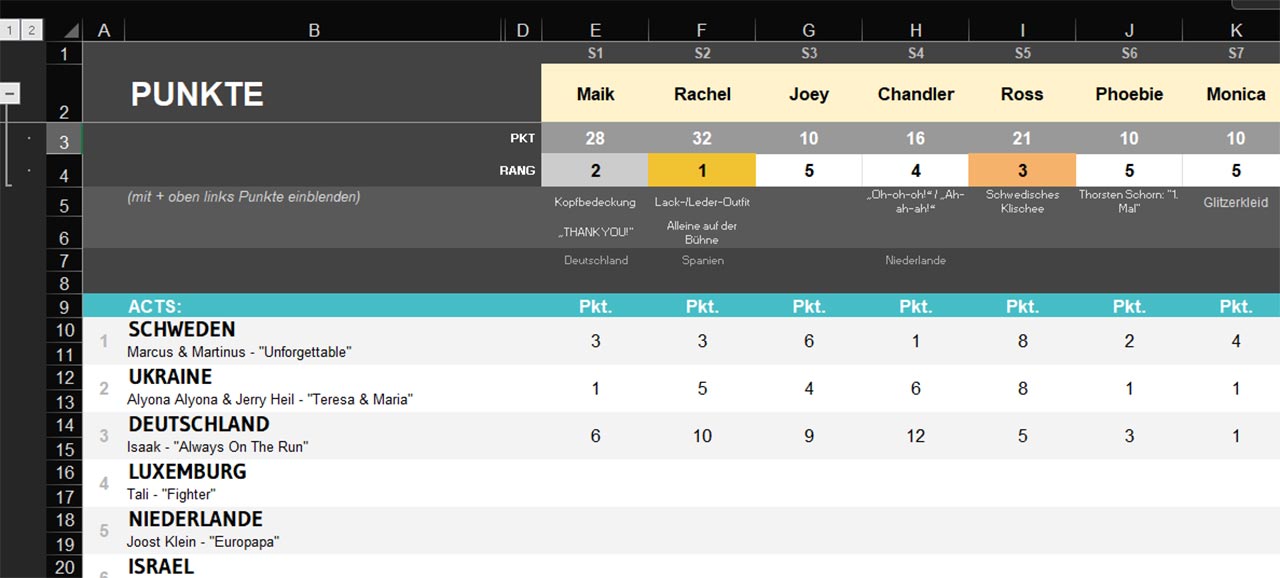
Task: Select column E header
Action: point(595,31)
